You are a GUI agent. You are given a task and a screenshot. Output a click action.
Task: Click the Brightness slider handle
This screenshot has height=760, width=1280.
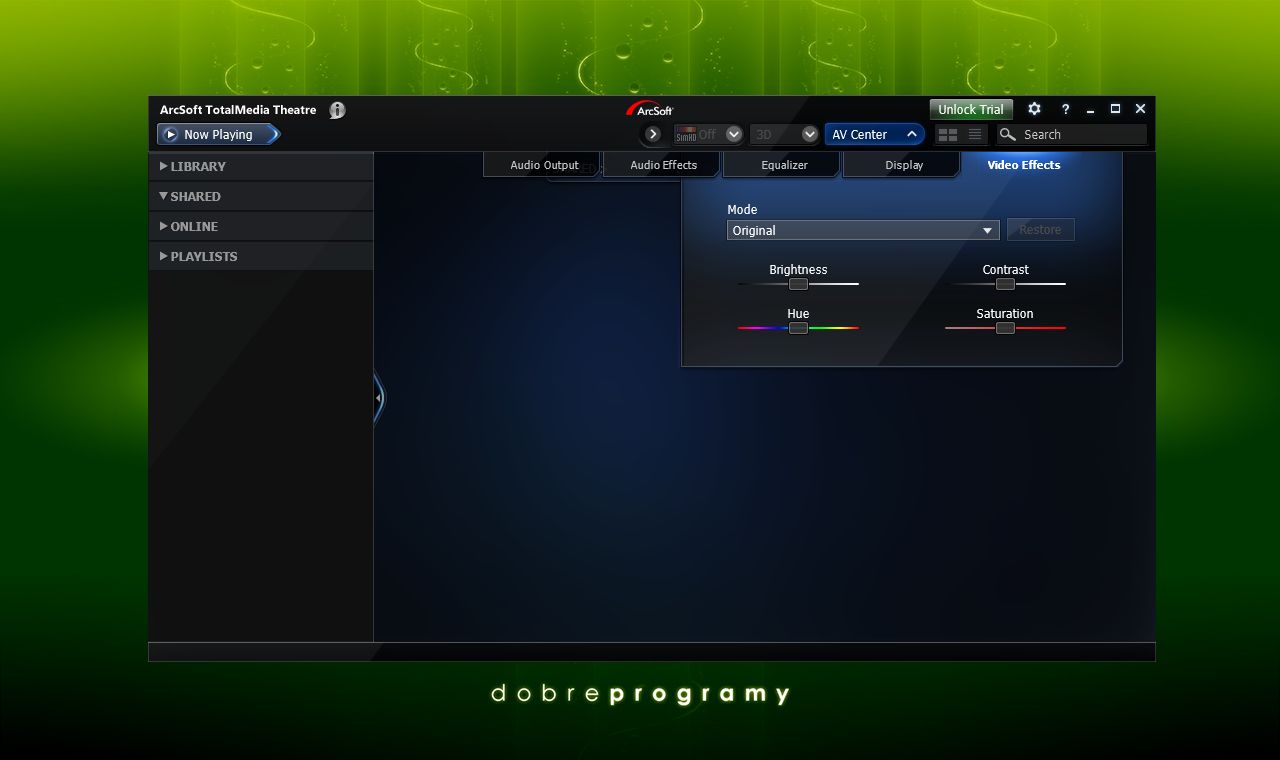coord(798,284)
